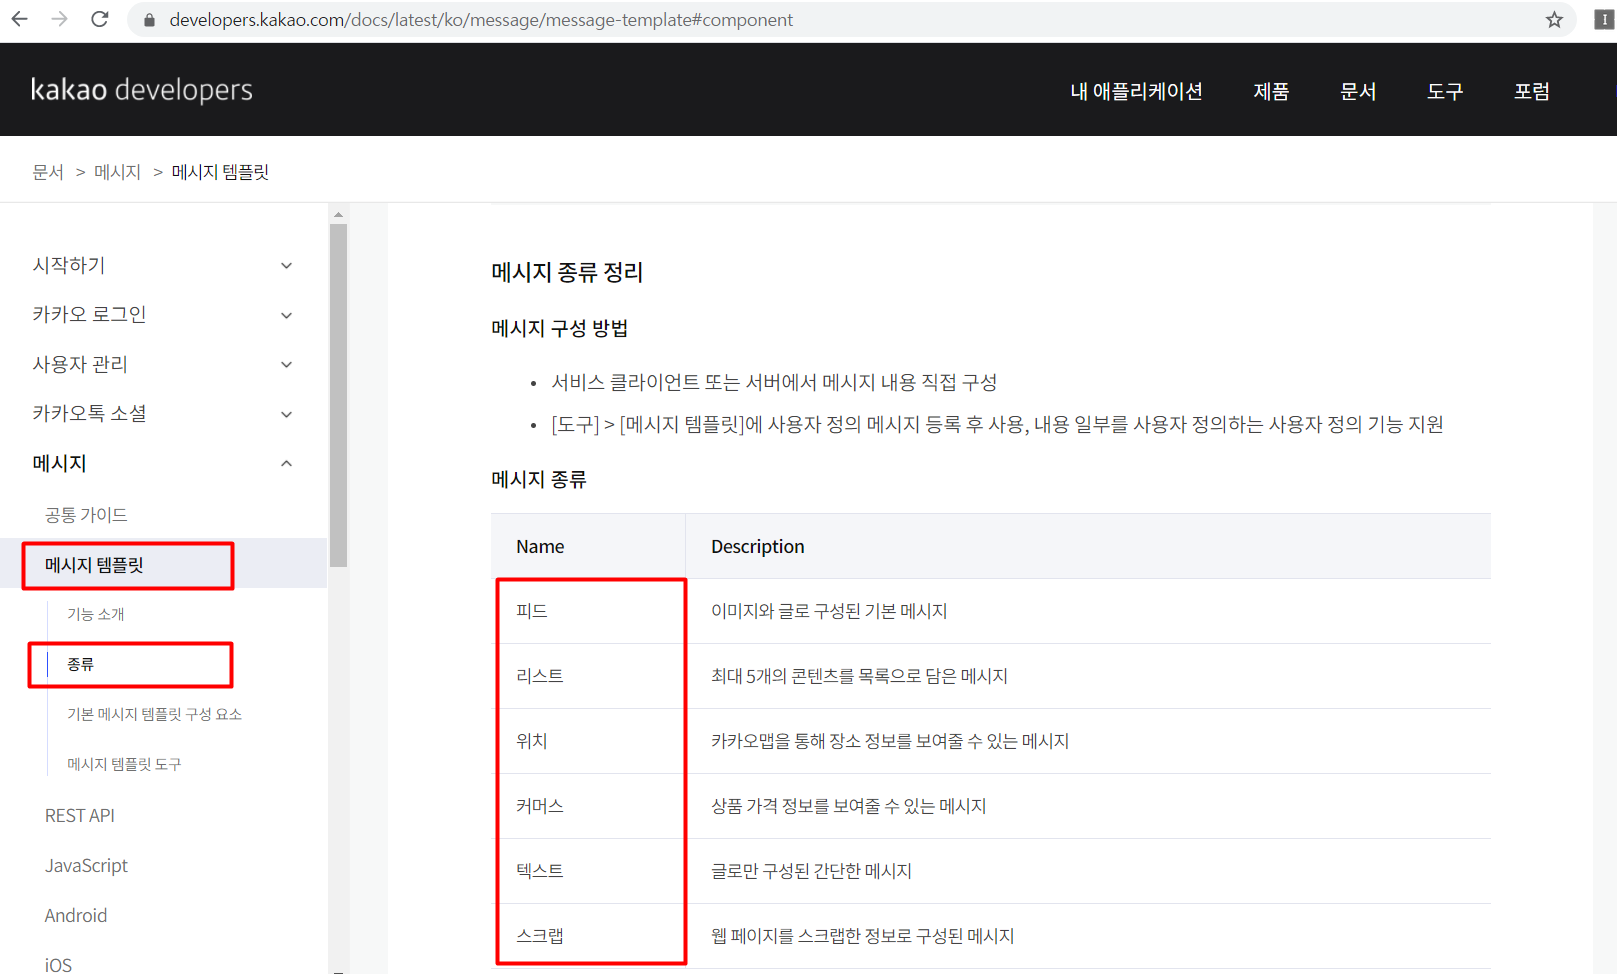
Task: Click the 메시지 breadcrumb link
Action: pos(117,172)
